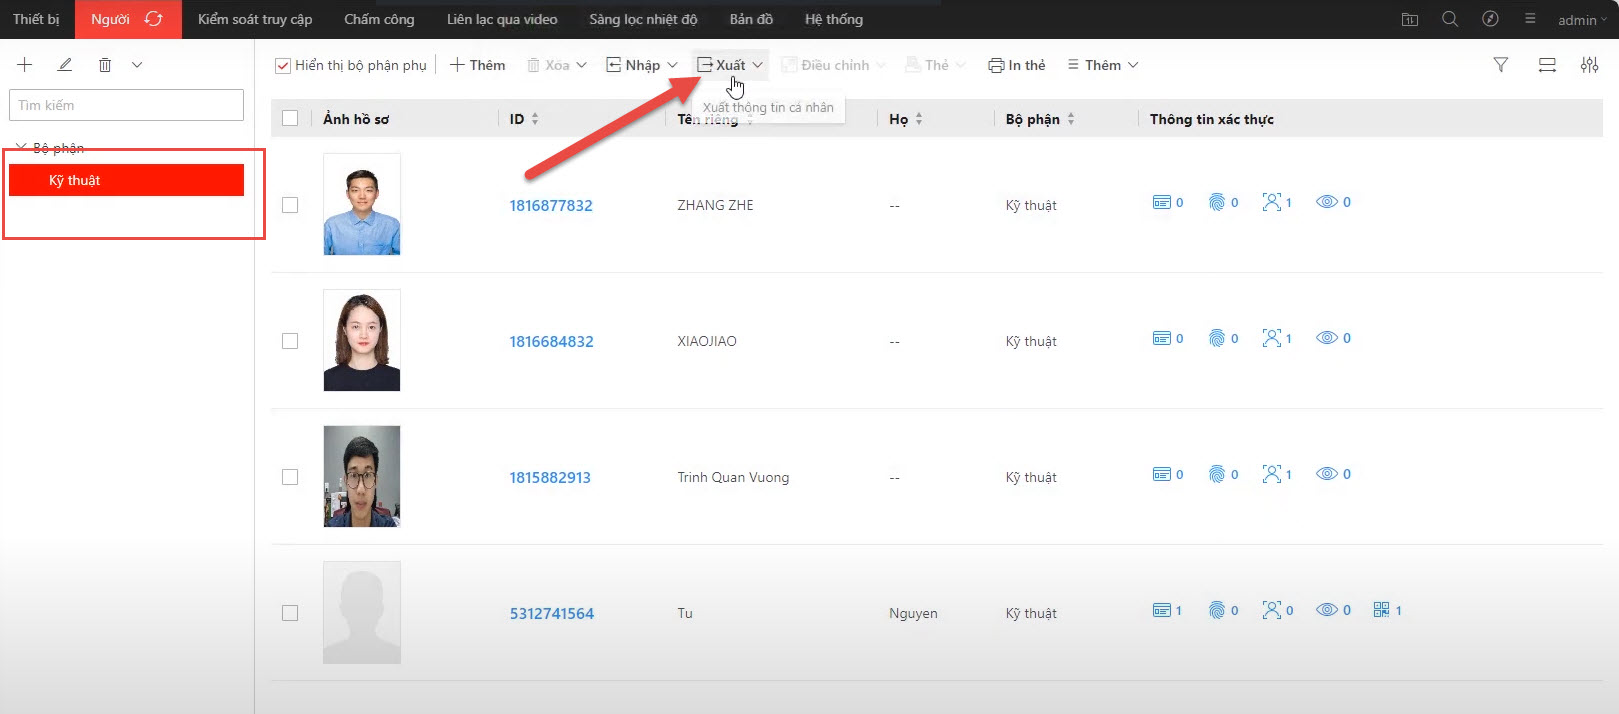1619x714 pixels.
Task: Check the select-all header checkbox
Action: [x=290, y=119]
